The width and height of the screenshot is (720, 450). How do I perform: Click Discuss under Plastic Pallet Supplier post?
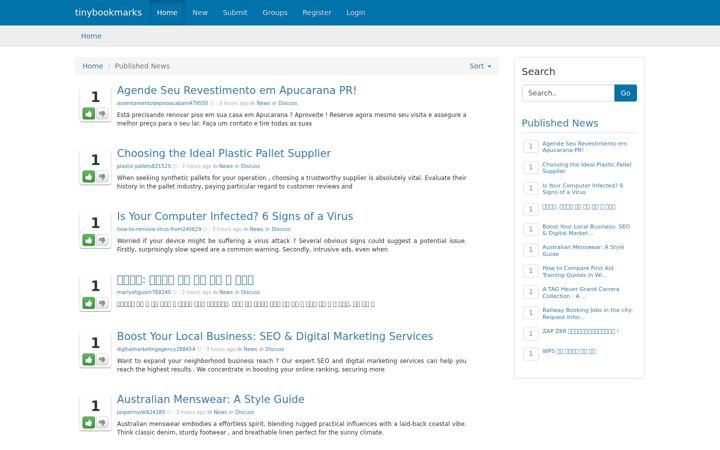[x=250, y=166]
